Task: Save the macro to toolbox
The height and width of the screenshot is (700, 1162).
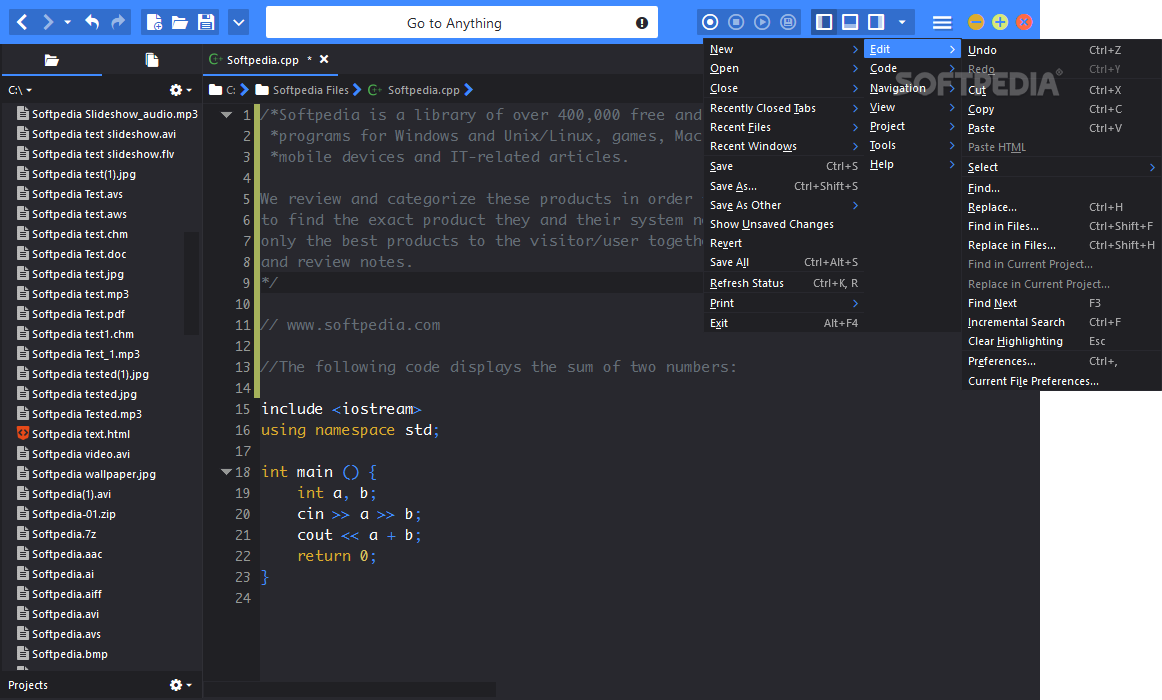Action: click(788, 22)
